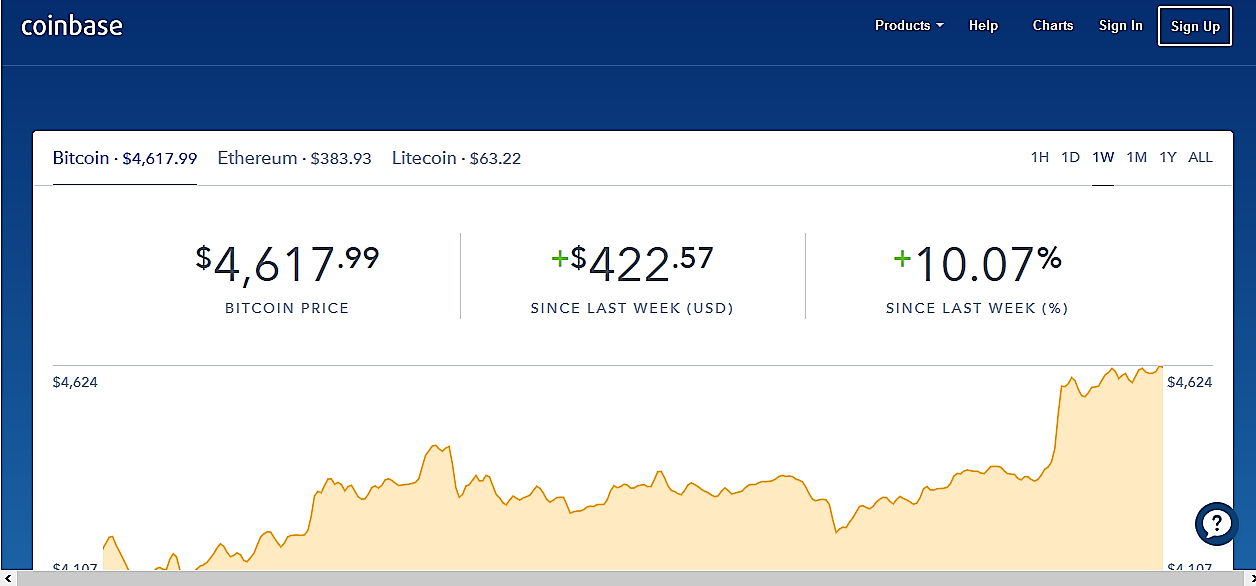Select the 1H time range

coord(1040,157)
